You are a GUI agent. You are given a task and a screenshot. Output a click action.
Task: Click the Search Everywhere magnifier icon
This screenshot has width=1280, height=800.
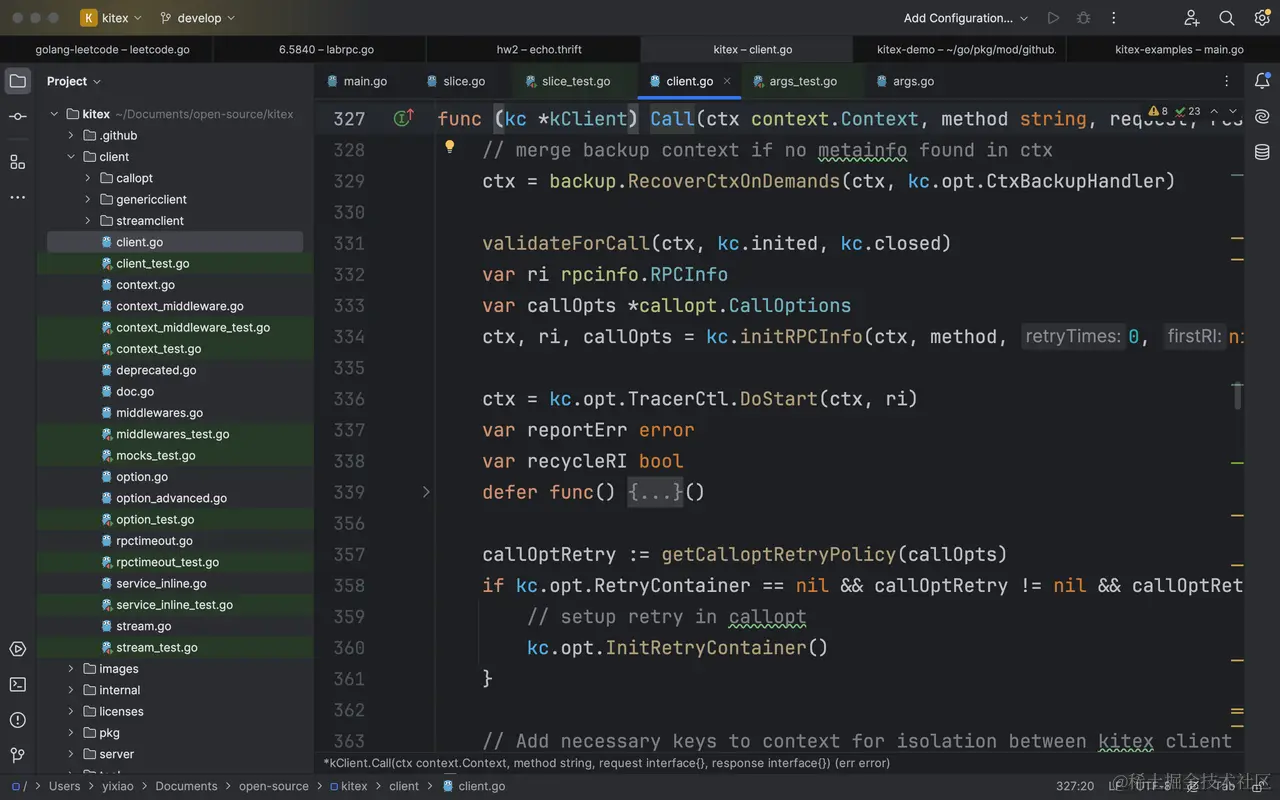pos(1227,18)
